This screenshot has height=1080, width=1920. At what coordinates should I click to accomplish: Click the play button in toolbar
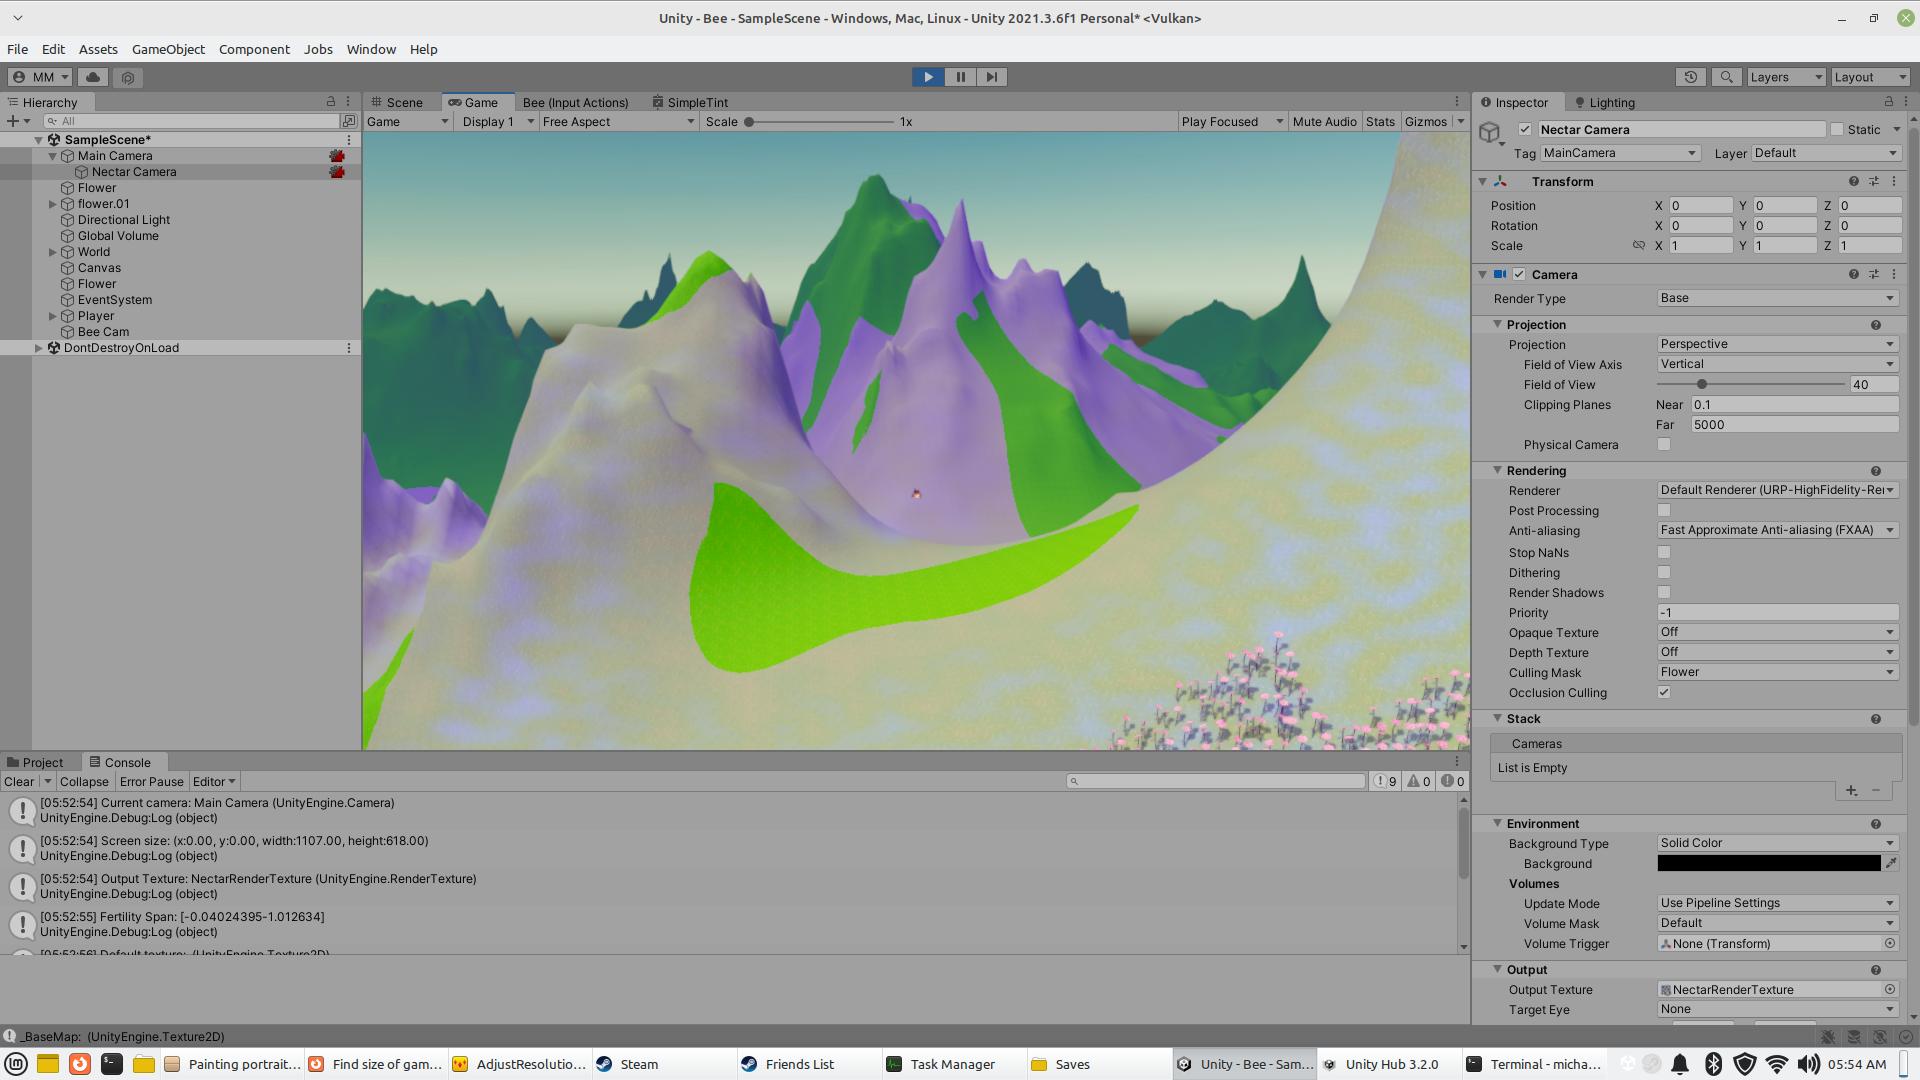tap(928, 75)
